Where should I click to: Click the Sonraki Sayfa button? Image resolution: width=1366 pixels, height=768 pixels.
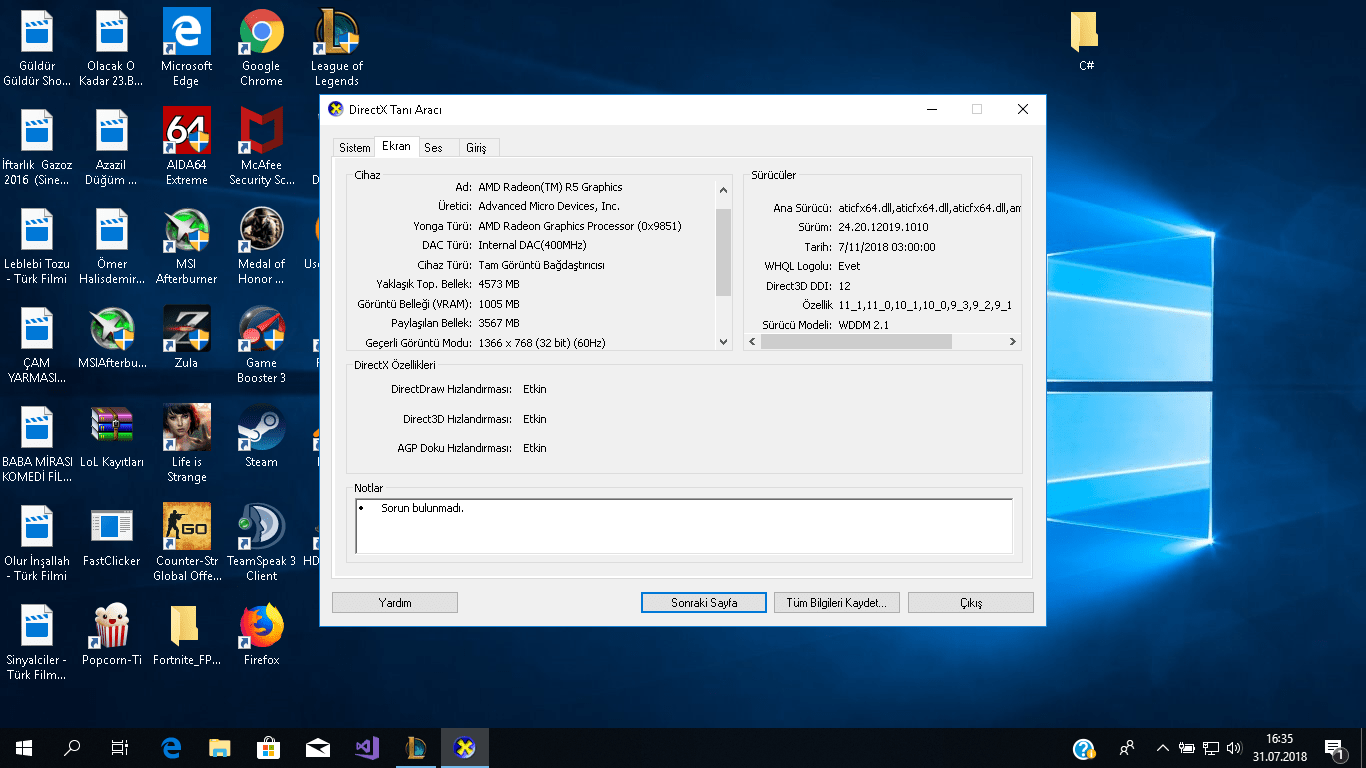point(704,603)
